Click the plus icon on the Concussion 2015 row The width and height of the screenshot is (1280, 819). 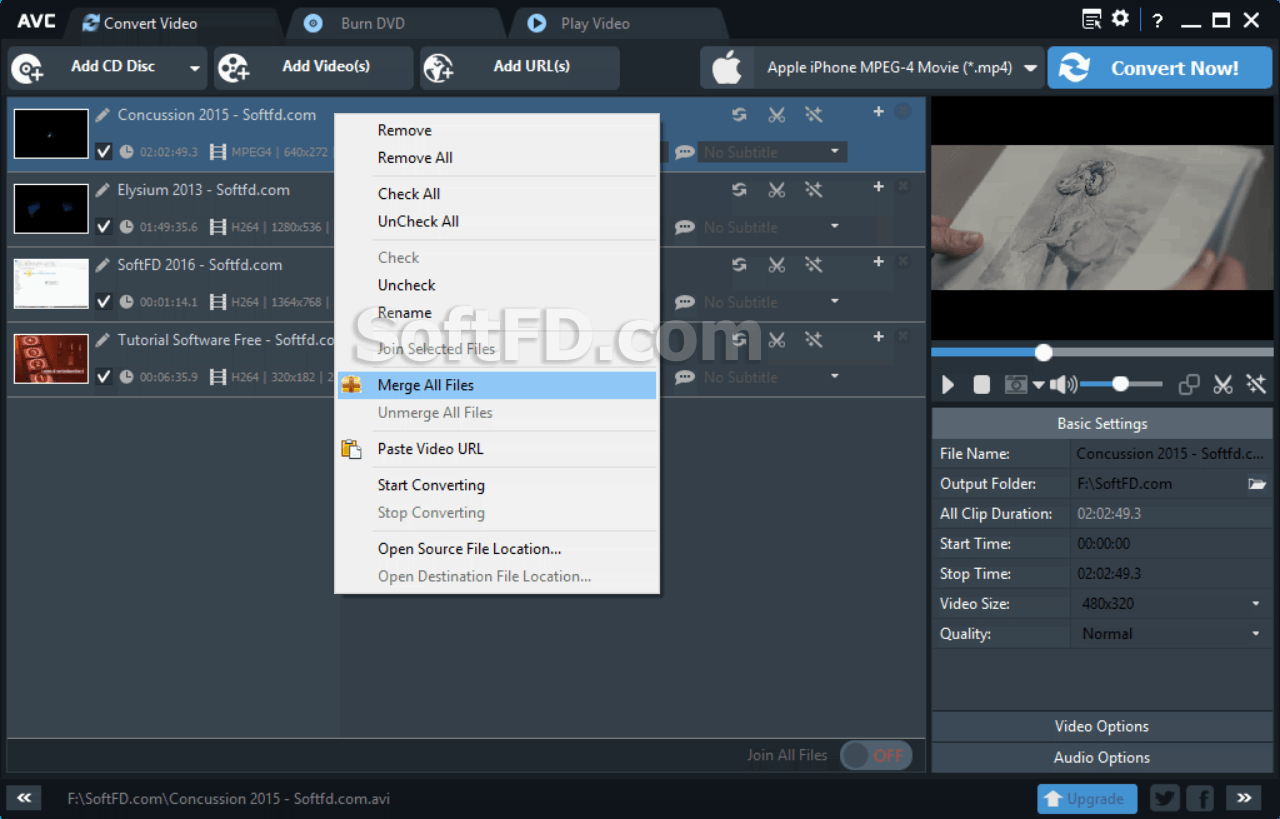coord(878,112)
